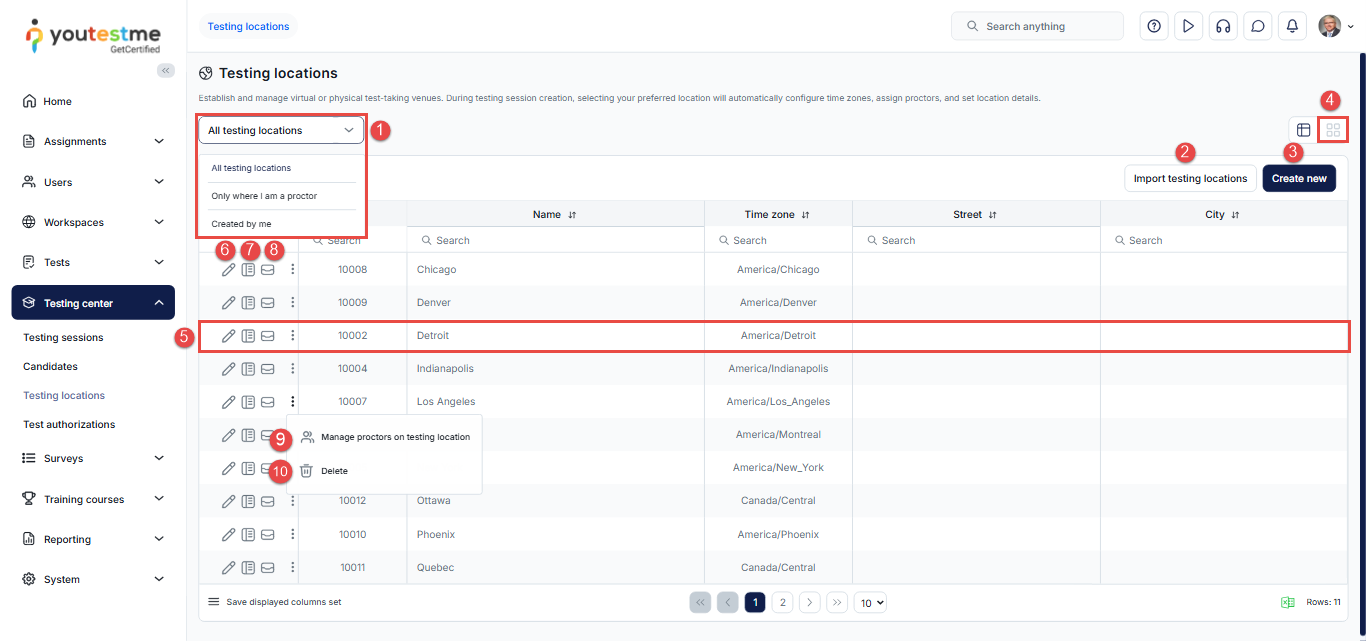The height and width of the screenshot is (641, 1366).
Task: Export table to Excel icon
Action: click(x=1288, y=602)
